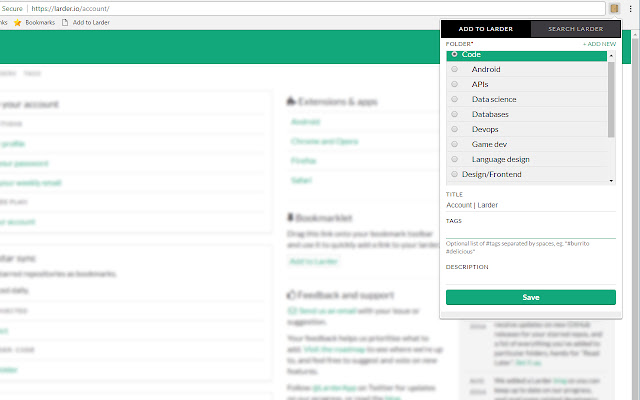Pick the Game dev folder radio button
The image size is (640, 400).
pyautogui.click(x=454, y=144)
